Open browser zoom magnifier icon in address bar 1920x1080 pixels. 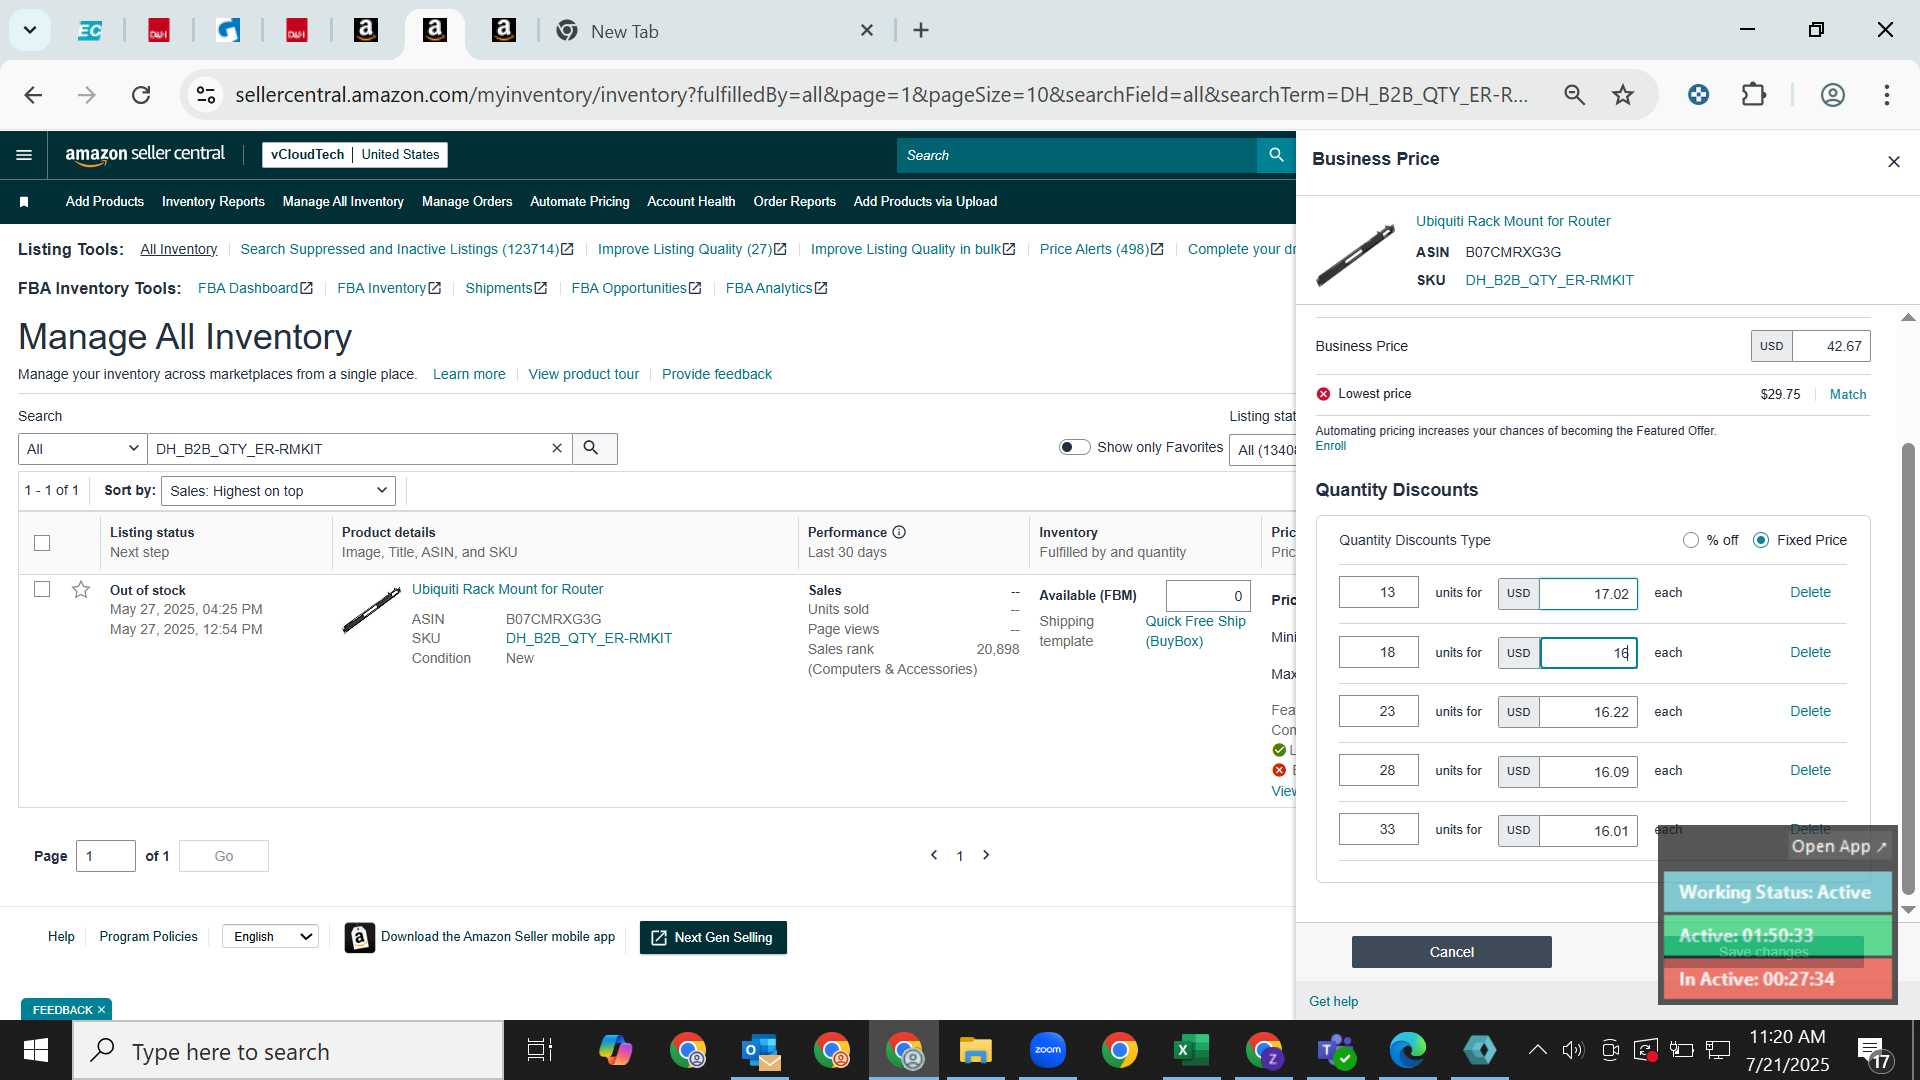[x=1574, y=95]
